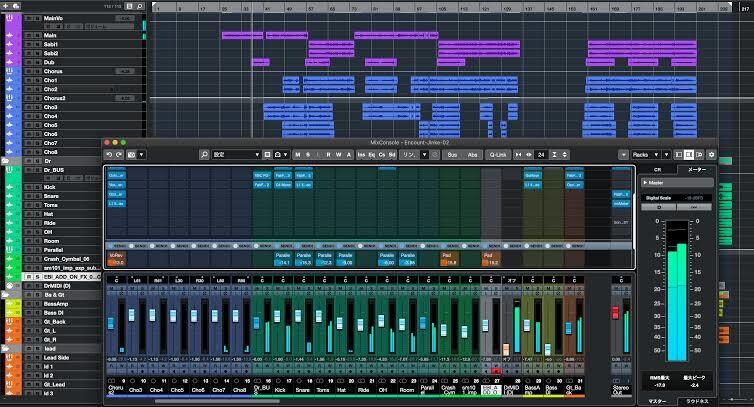Toggle suspend automation A button

point(349,154)
